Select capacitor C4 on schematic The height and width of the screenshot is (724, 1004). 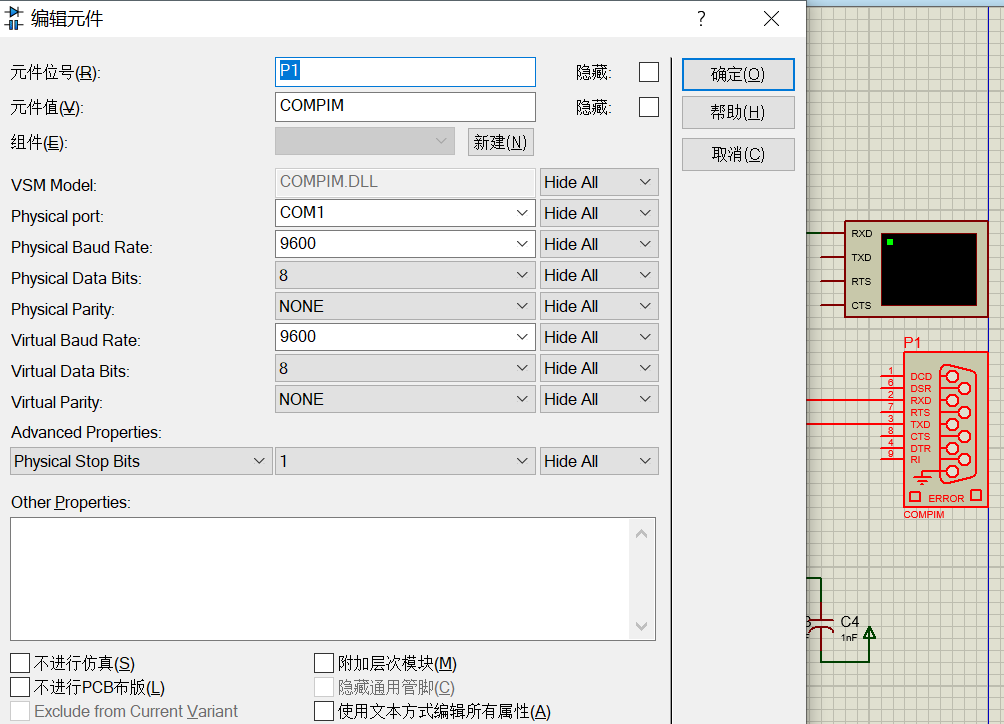(822, 627)
